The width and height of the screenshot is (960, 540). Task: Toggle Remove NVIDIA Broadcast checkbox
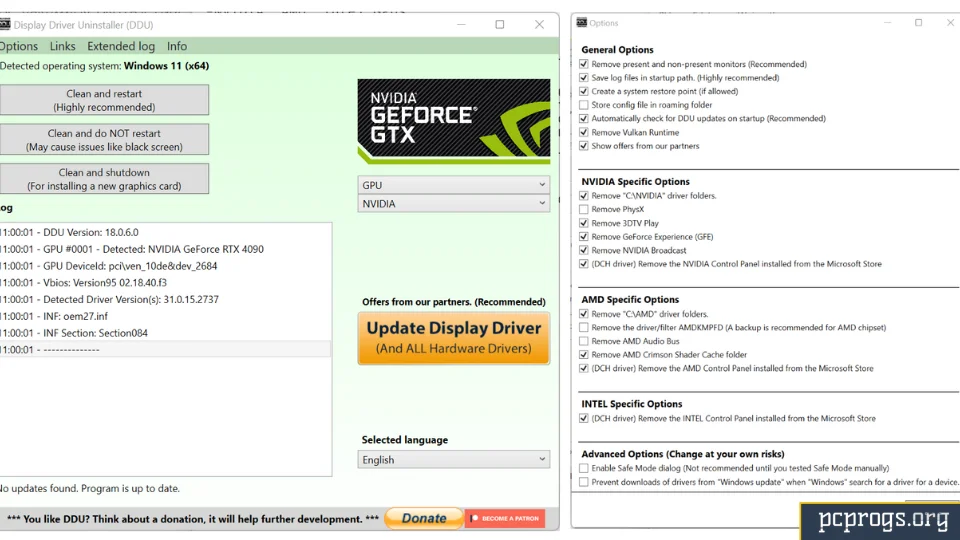(x=583, y=250)
